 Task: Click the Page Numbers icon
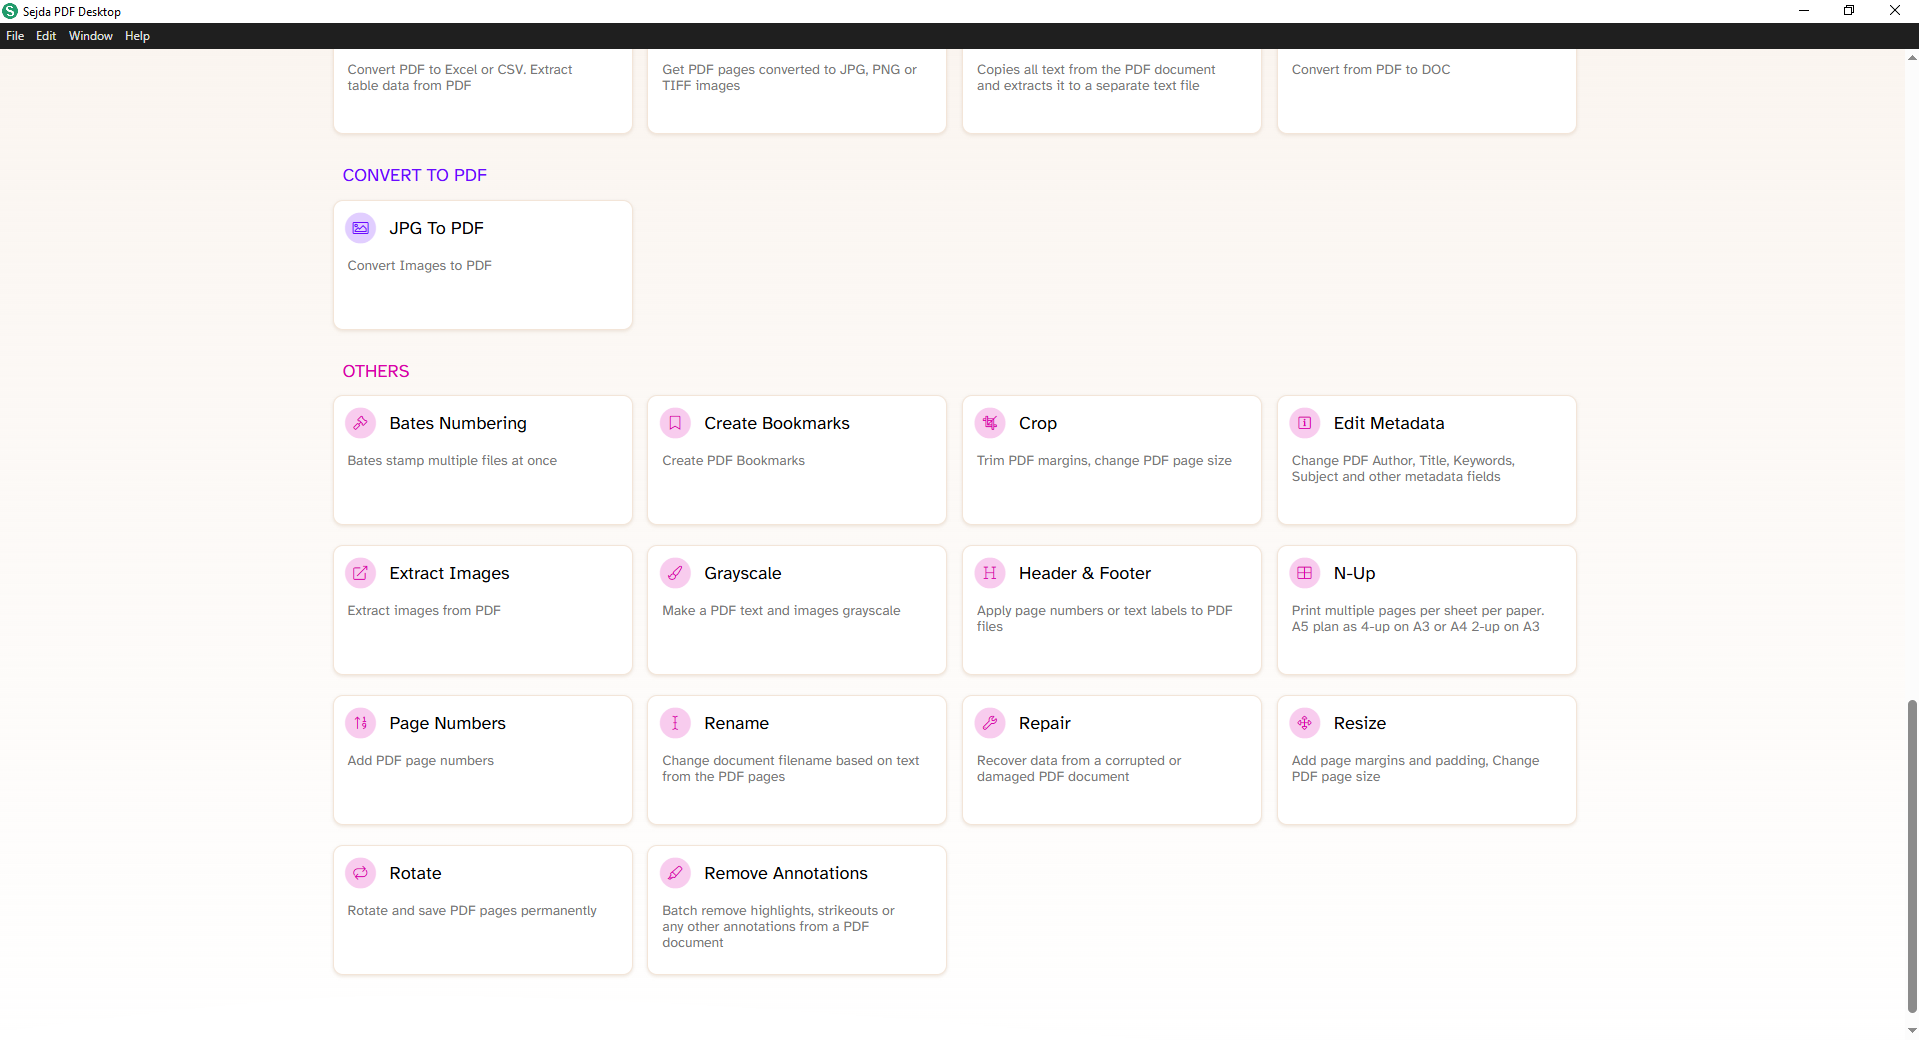361,723
